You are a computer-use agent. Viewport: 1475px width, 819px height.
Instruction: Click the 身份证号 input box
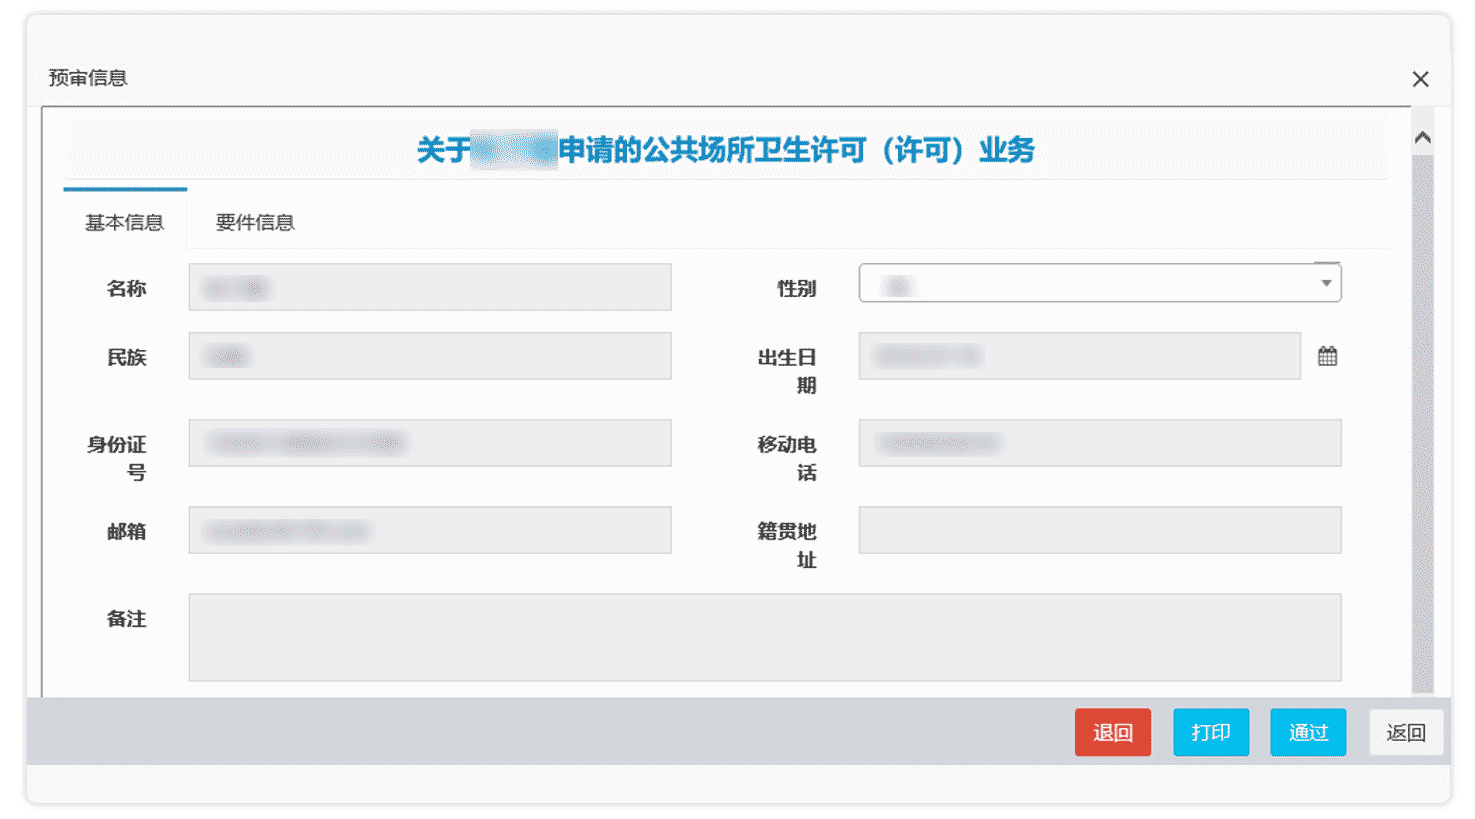coord(429,442)
